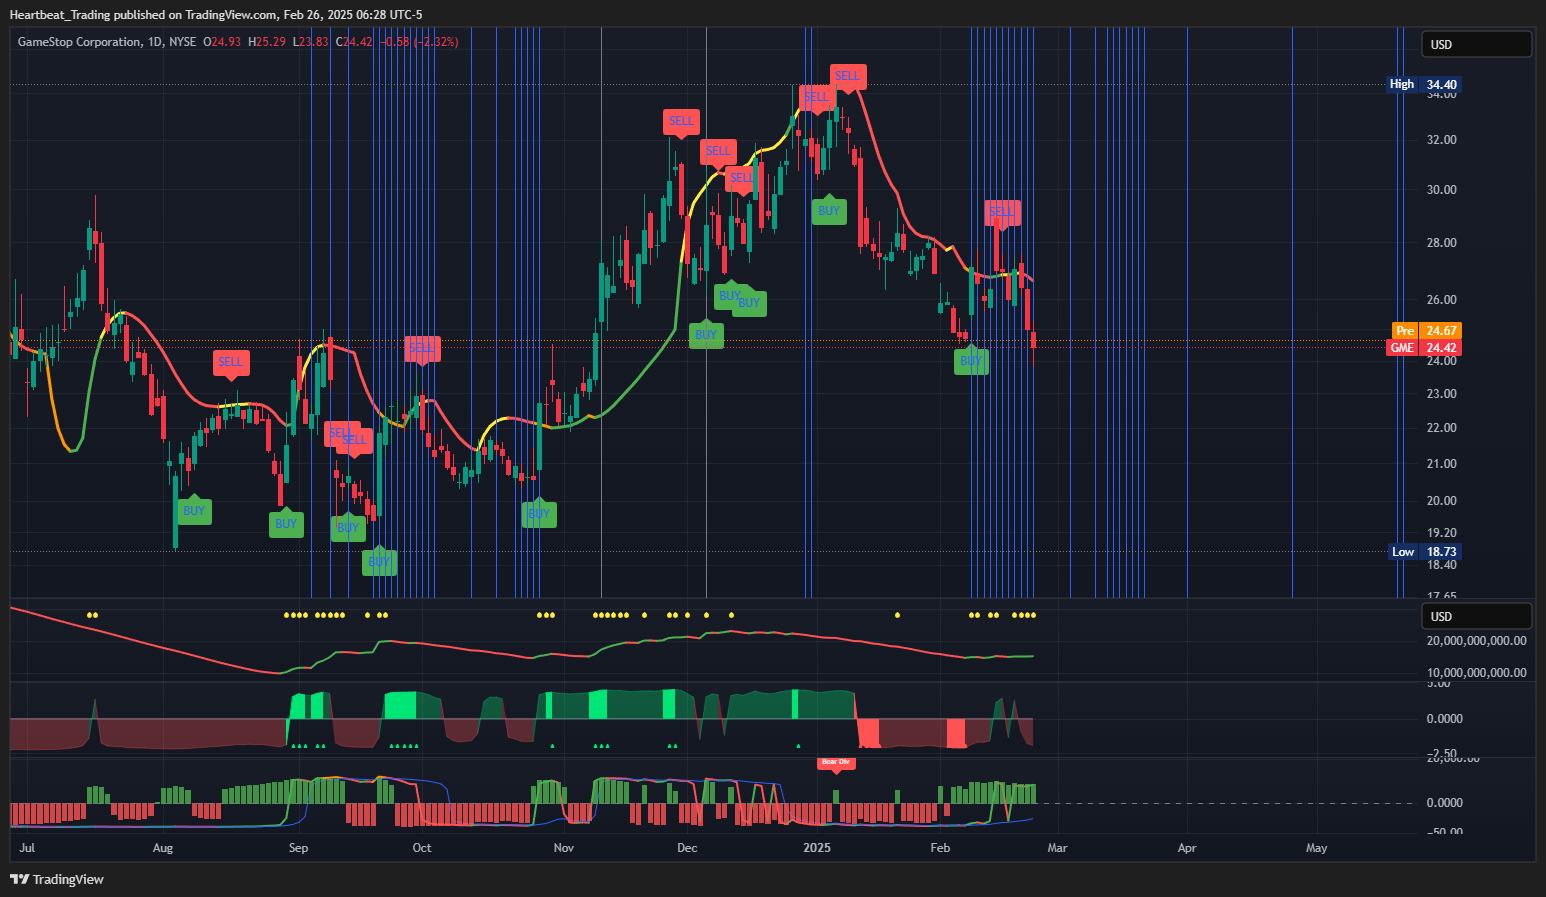Screen dimensions: 1546x897
Task: Click the red GME price label
Action: (1402, 348)
